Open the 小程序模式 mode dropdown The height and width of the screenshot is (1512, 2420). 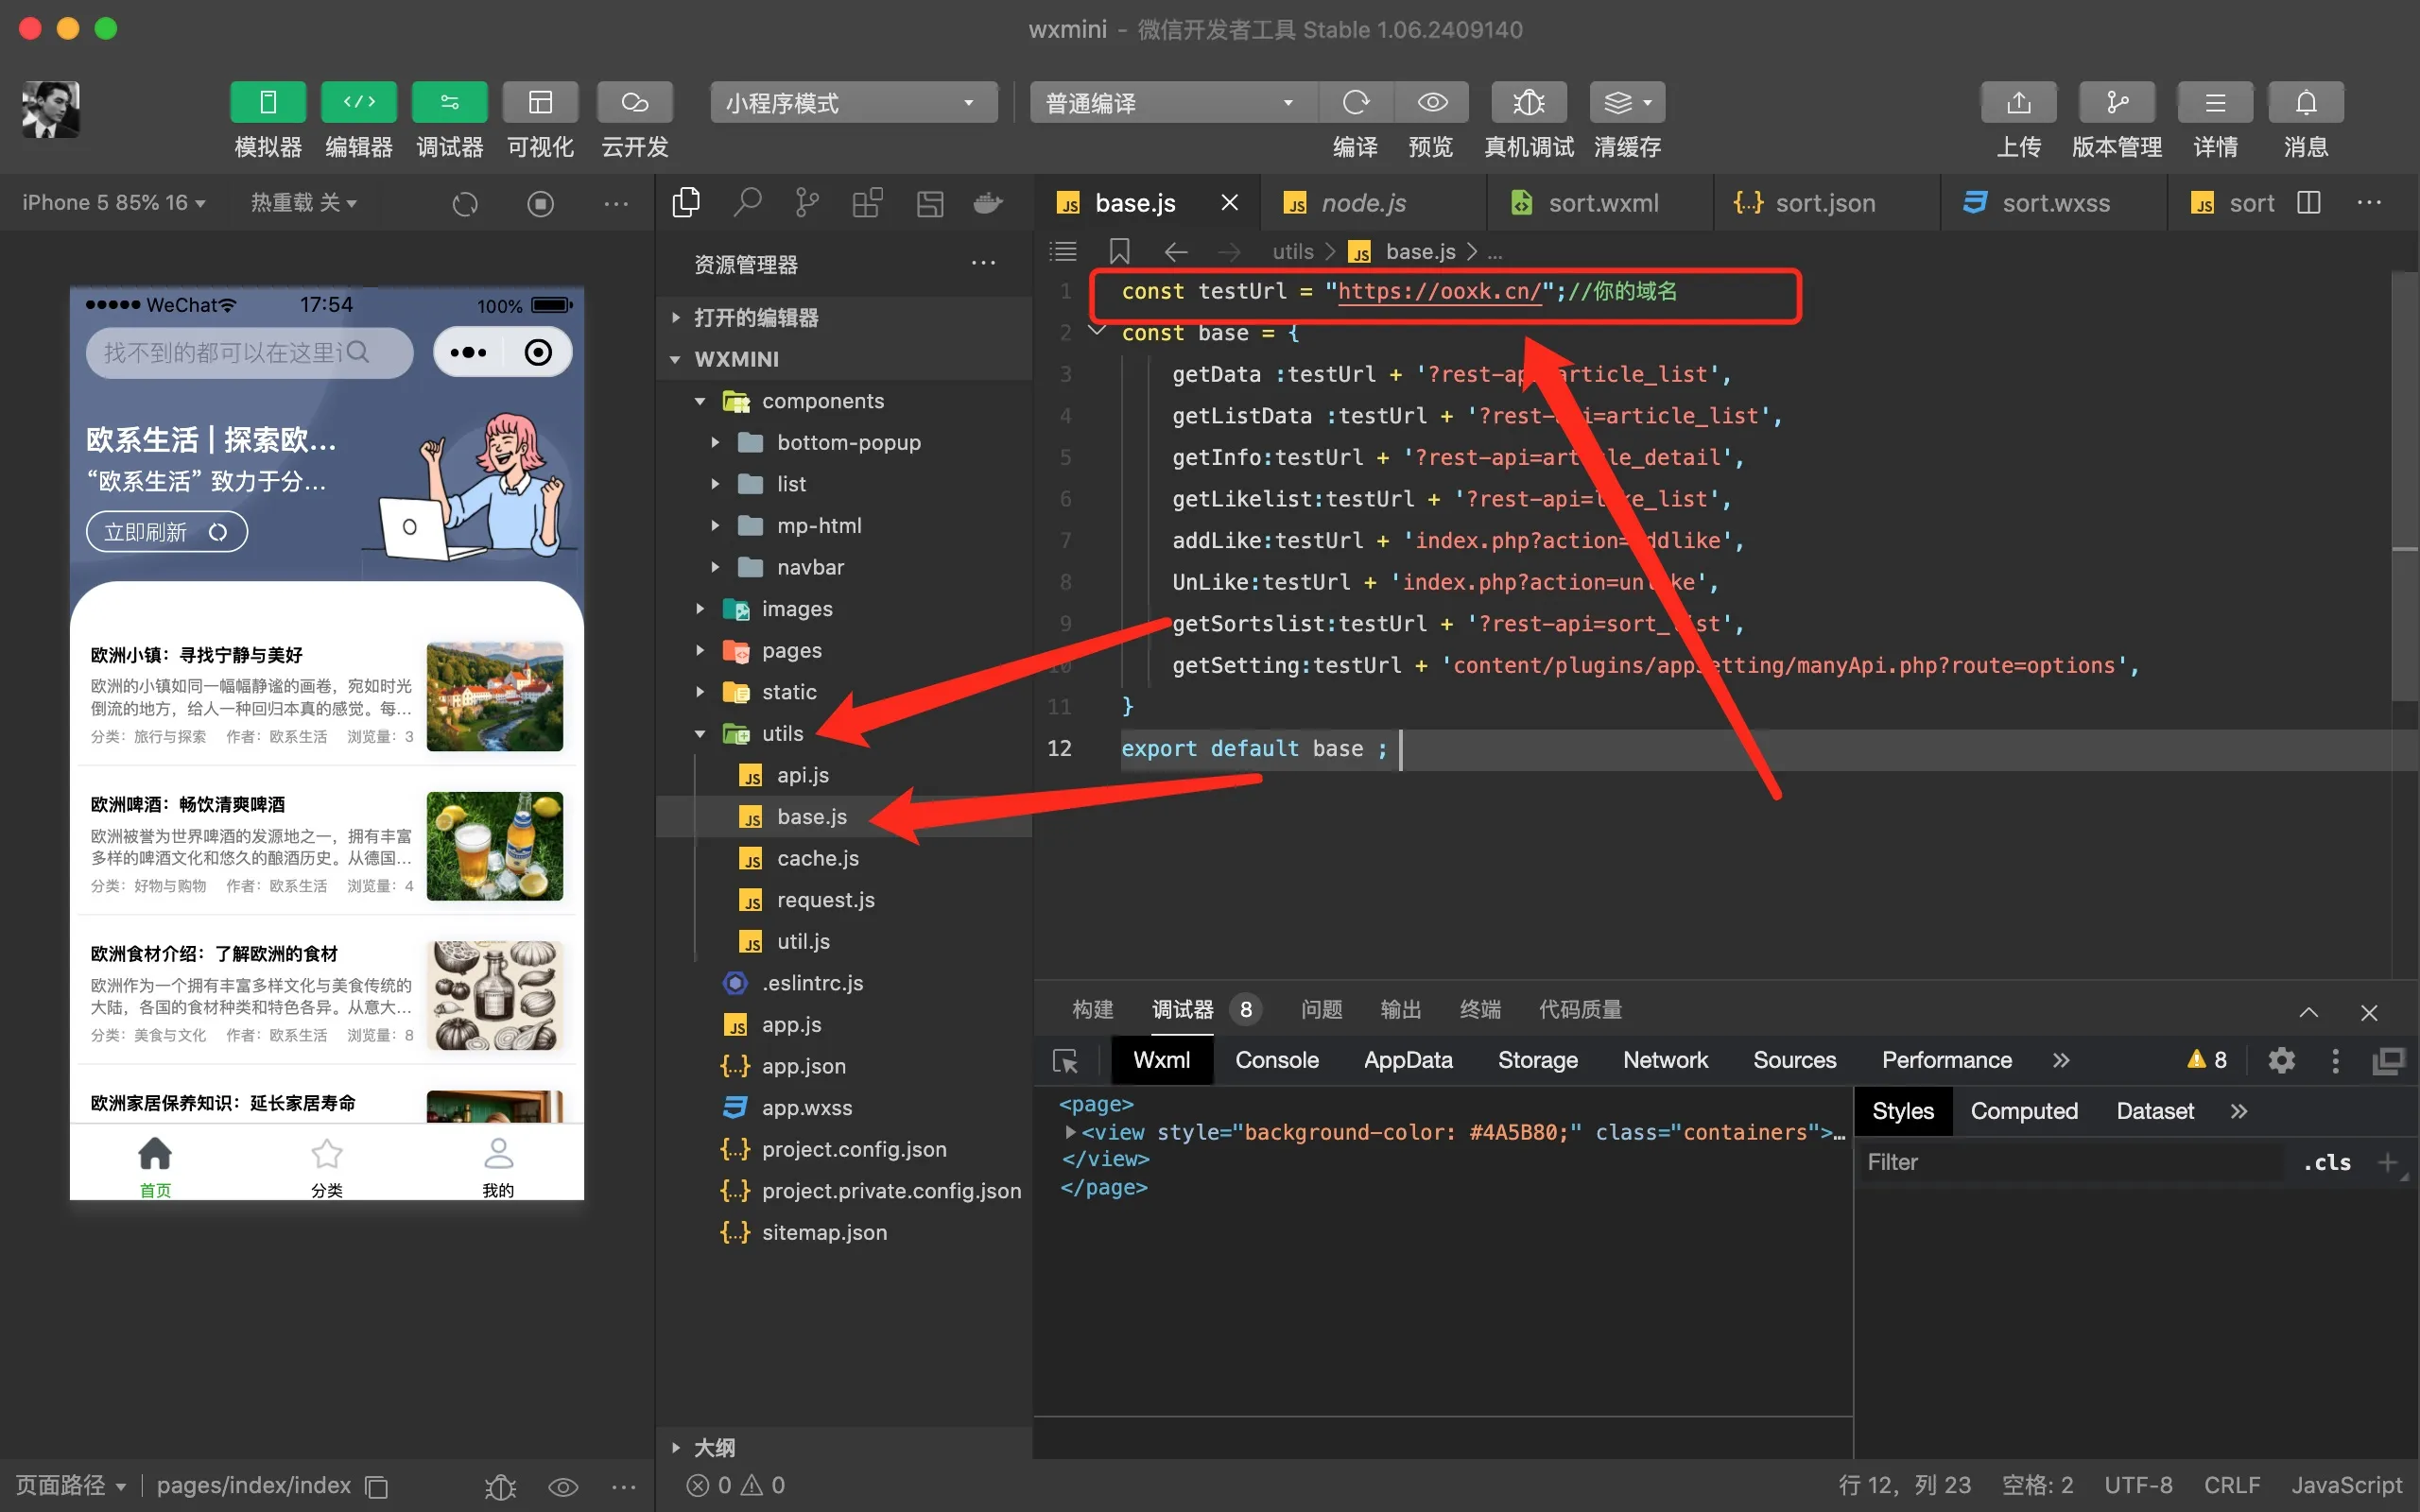(x=853, y=102)
